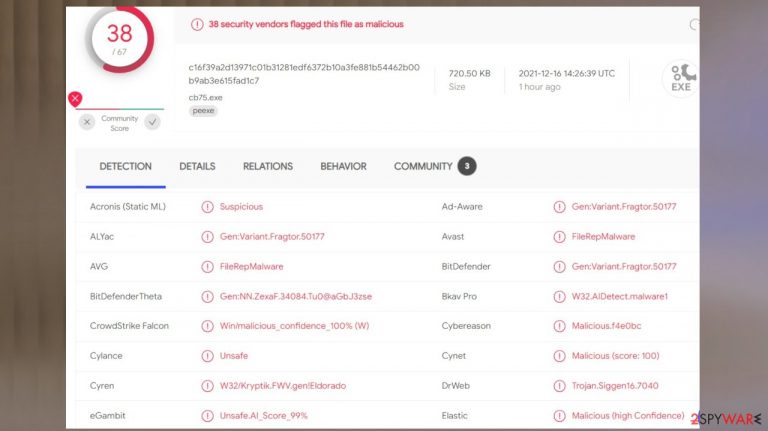This screenshot has width=768, height=431.
Task: Click the Gen:Variant.Fragtor.50177 result for Ad-Aware
Action: point(624,207)
